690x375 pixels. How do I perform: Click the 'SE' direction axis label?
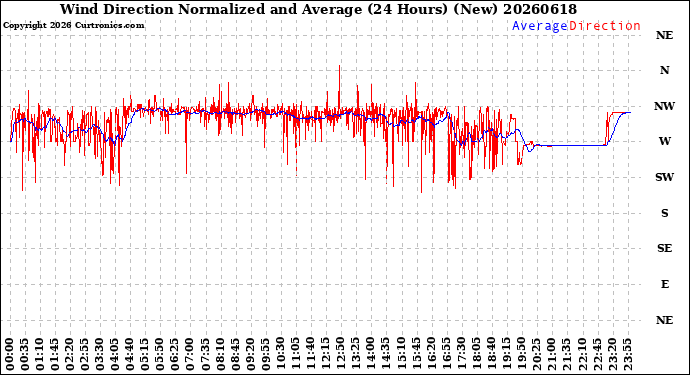click(664, 248)
